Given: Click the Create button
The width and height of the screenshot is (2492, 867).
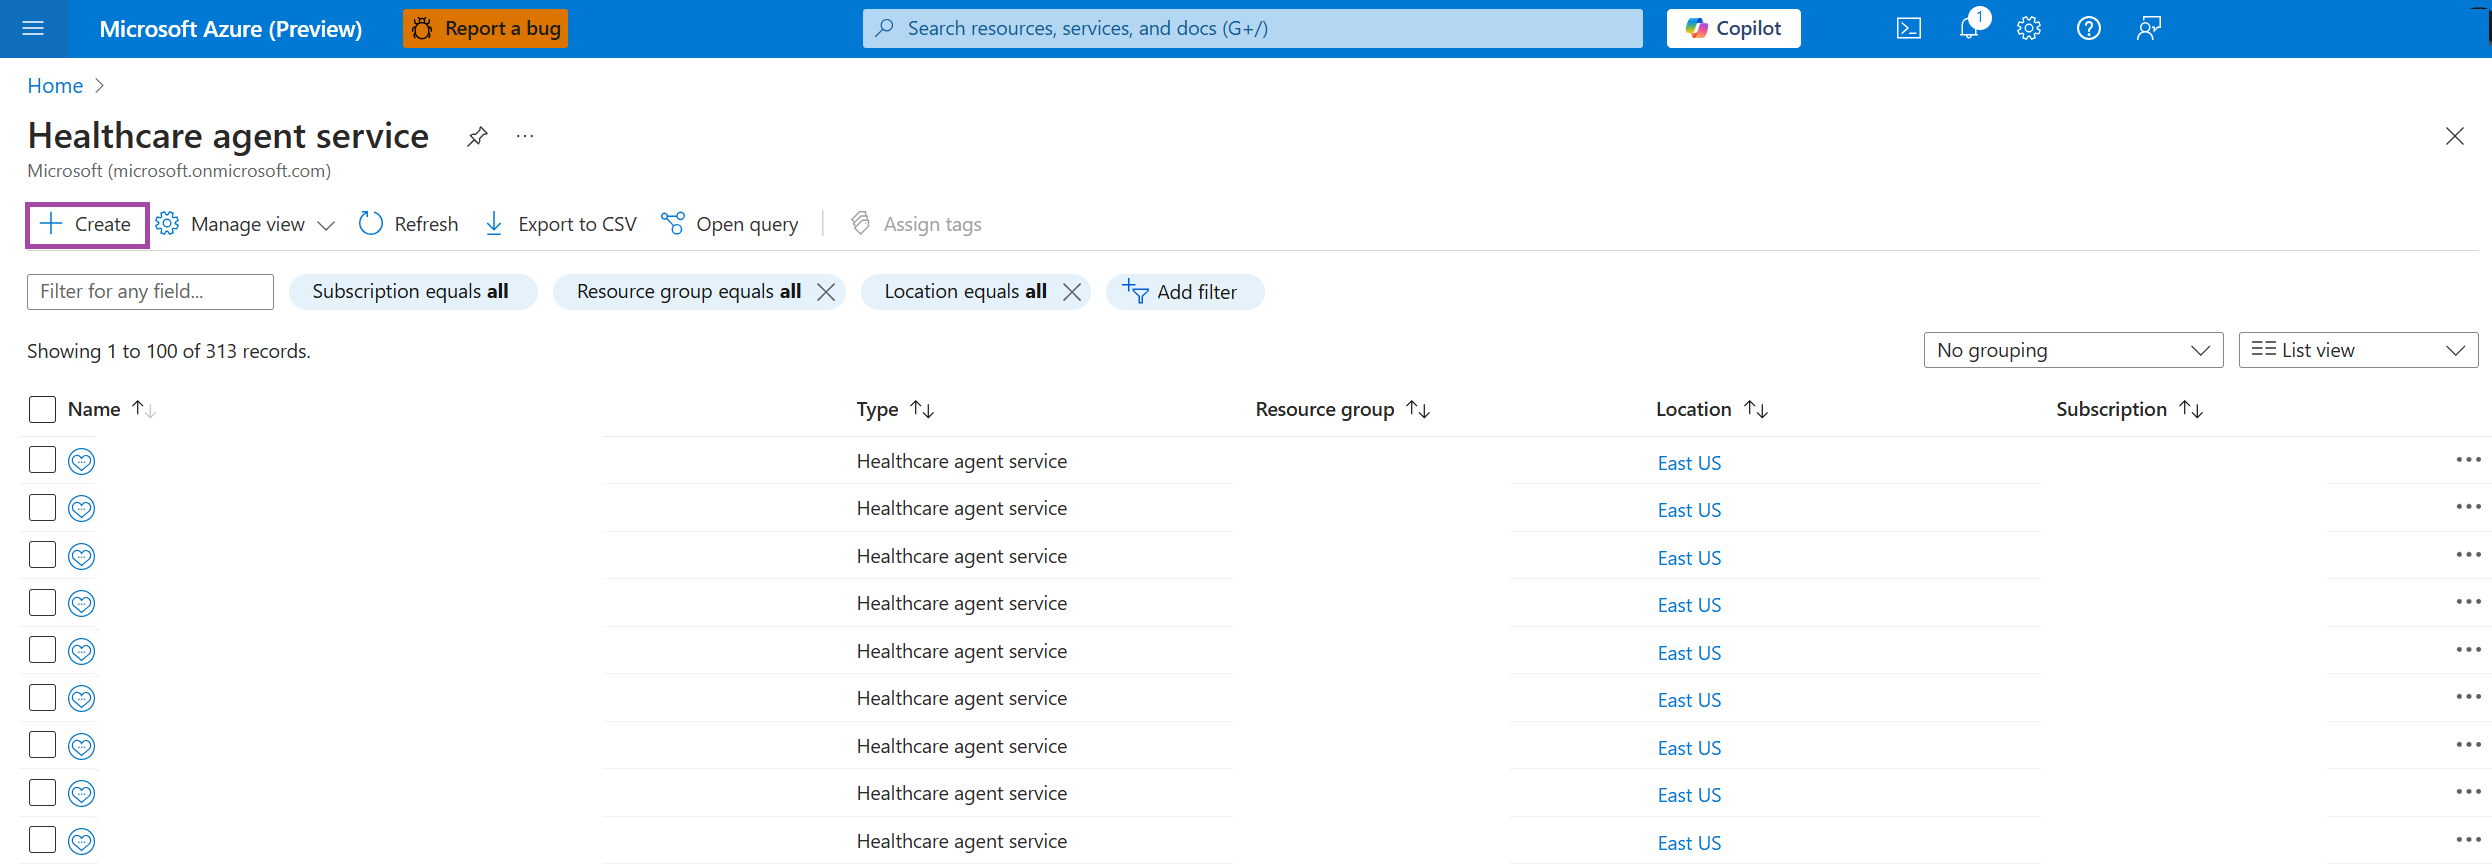Looking at the screenshot, I should point(87,224).
